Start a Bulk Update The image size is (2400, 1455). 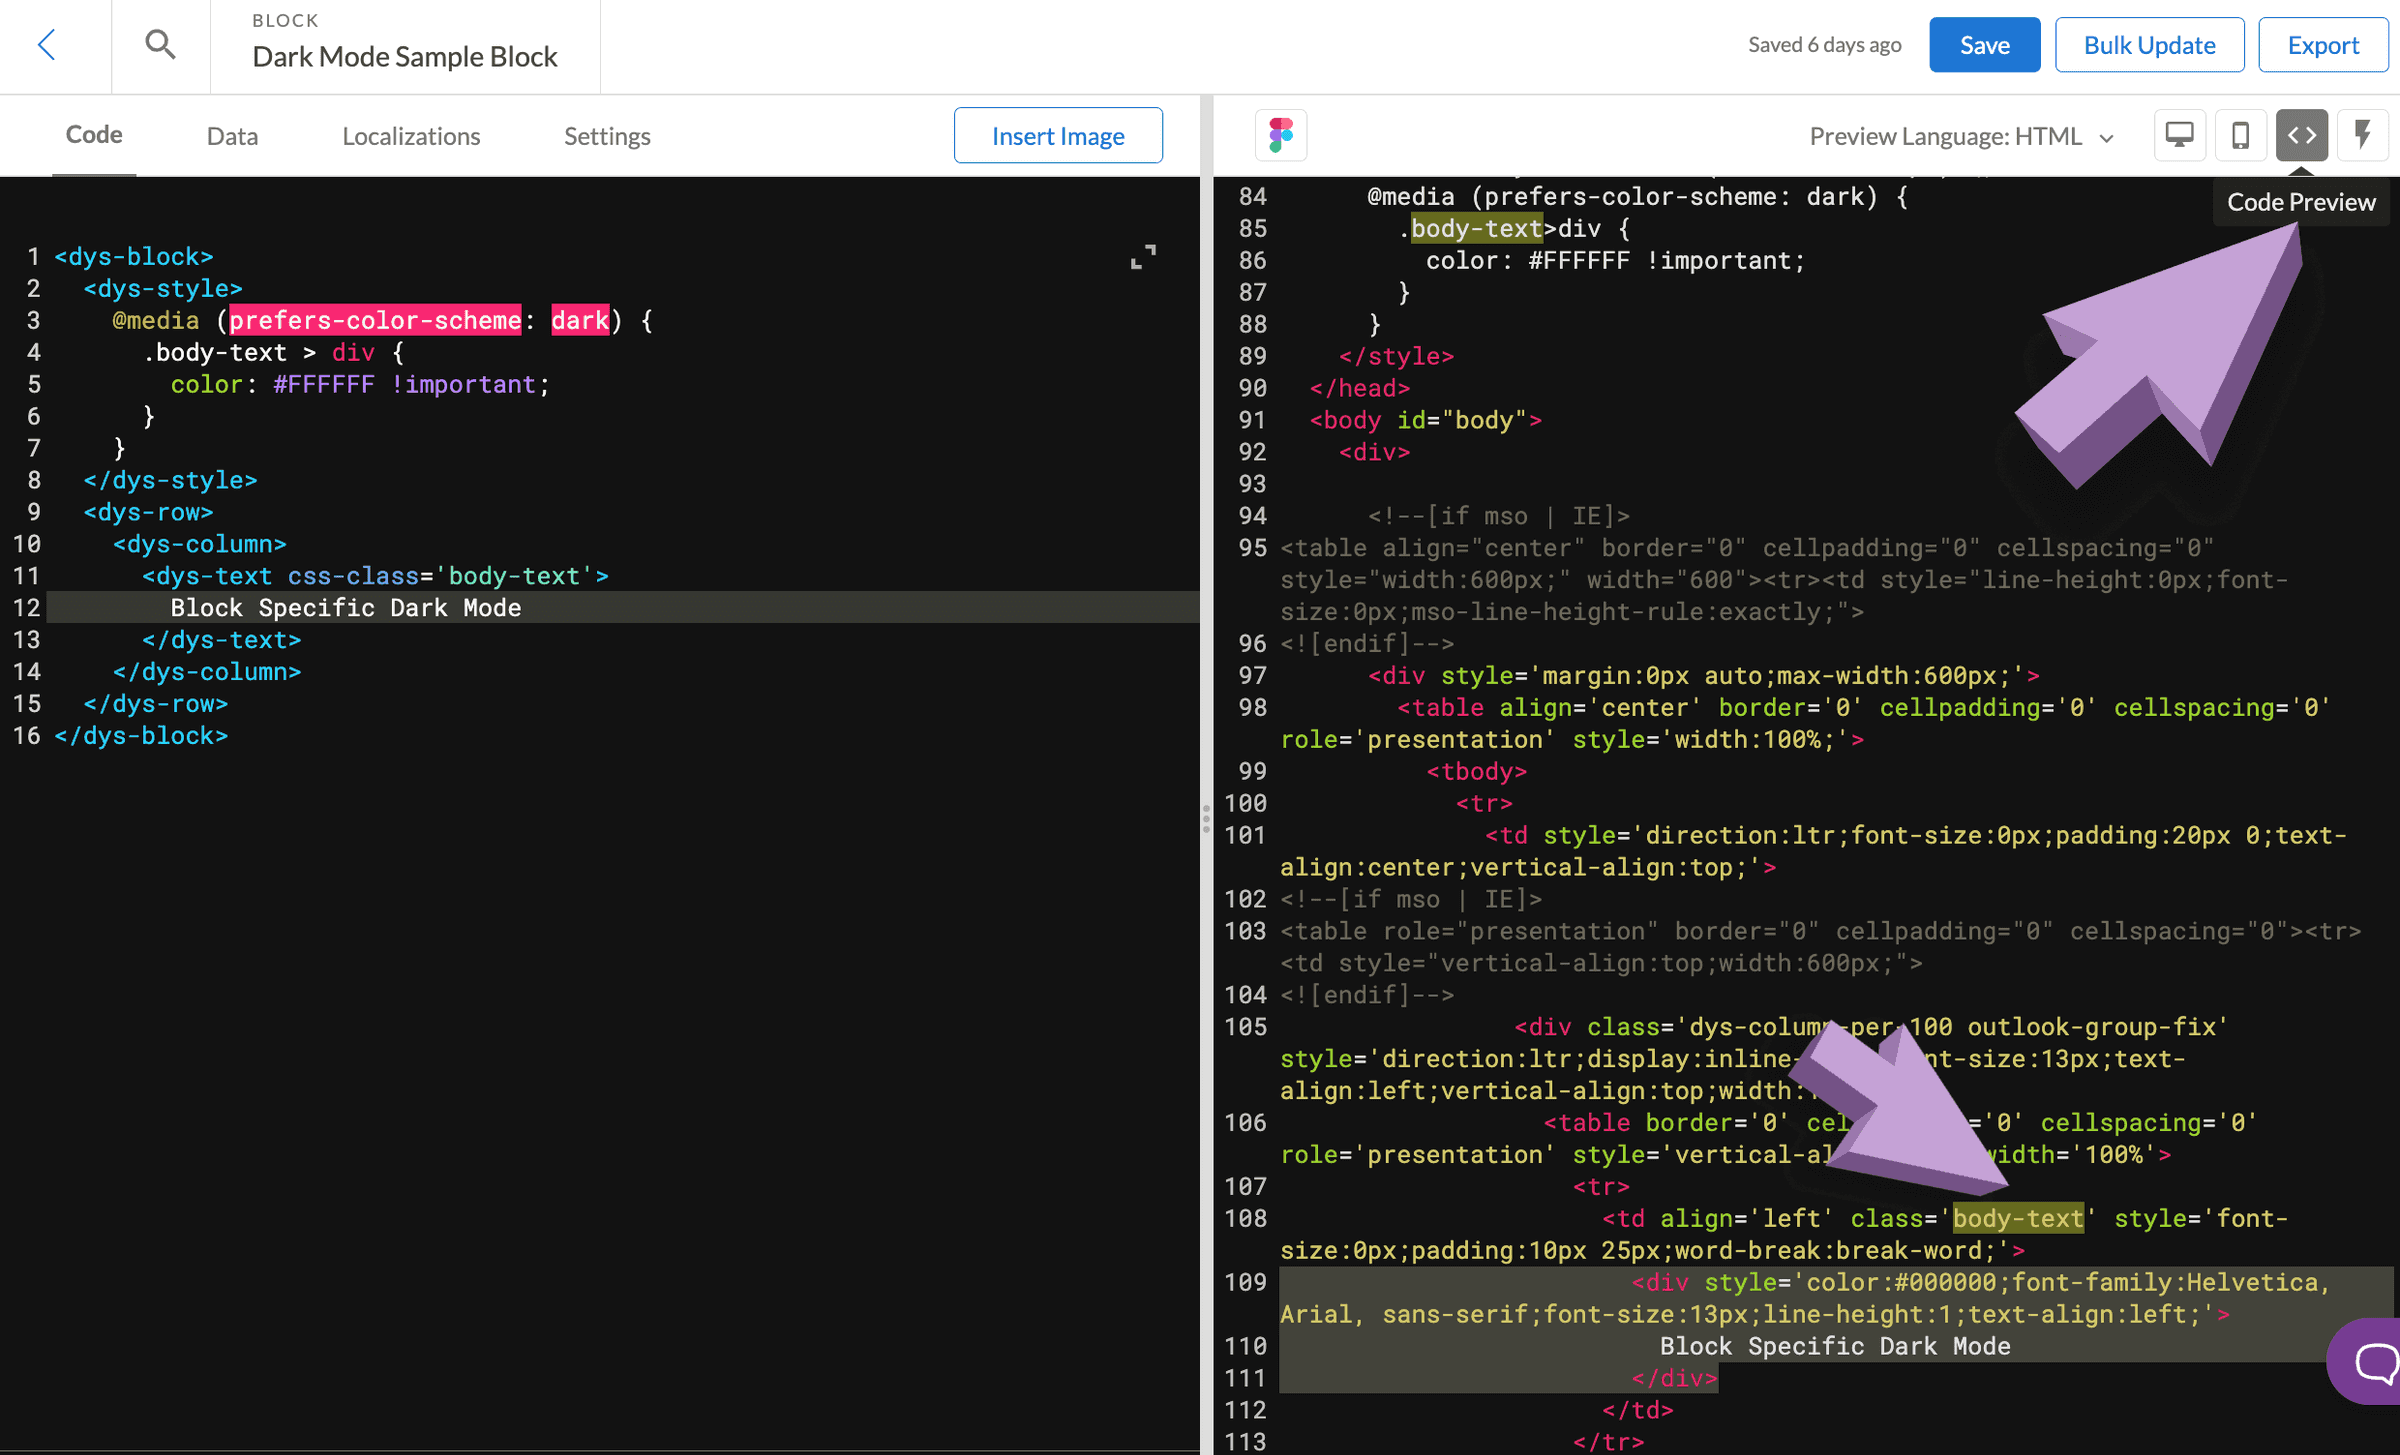click(2148, 44)
